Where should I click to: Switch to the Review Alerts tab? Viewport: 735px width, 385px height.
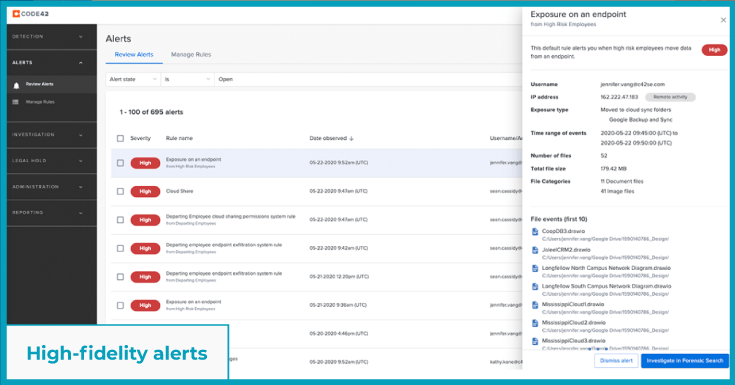(134, 54)
